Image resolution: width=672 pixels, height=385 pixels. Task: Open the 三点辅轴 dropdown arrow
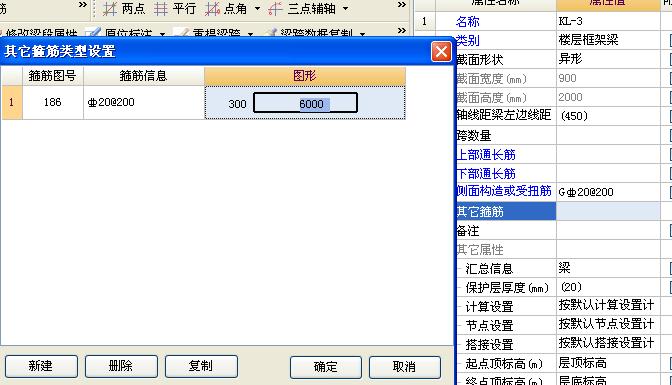[x=345, y=9]
